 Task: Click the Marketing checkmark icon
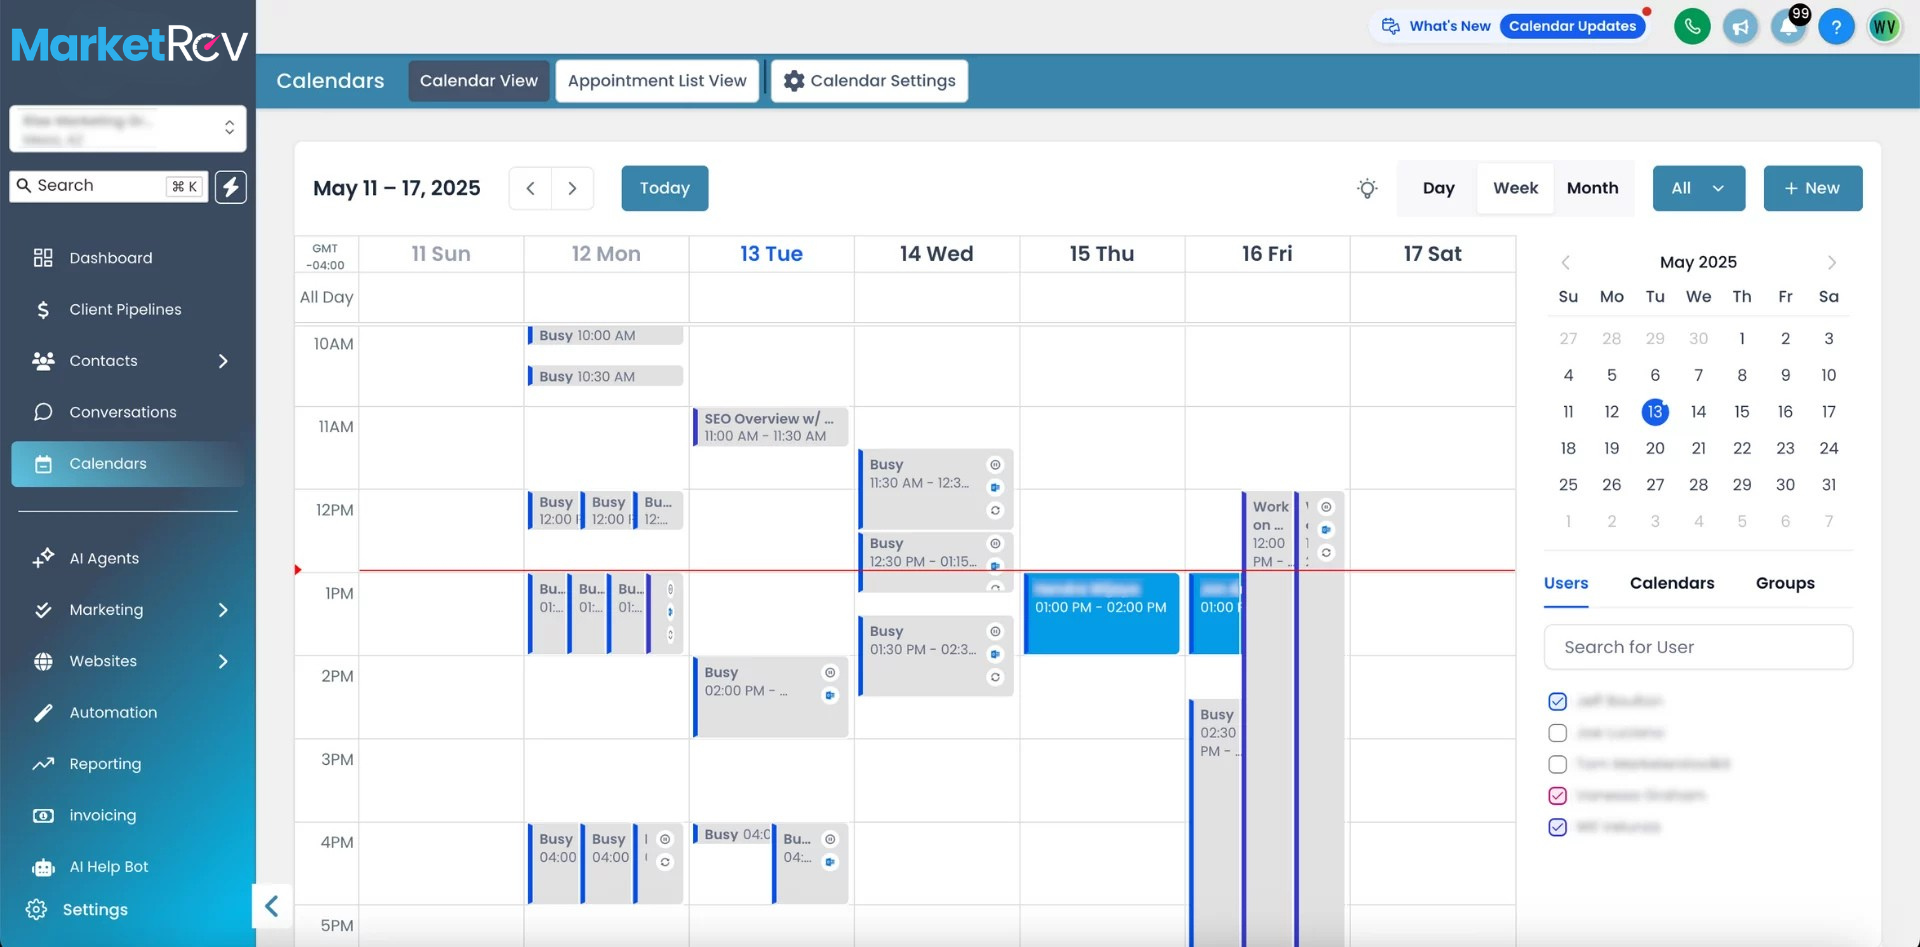[x=43, y=610]
